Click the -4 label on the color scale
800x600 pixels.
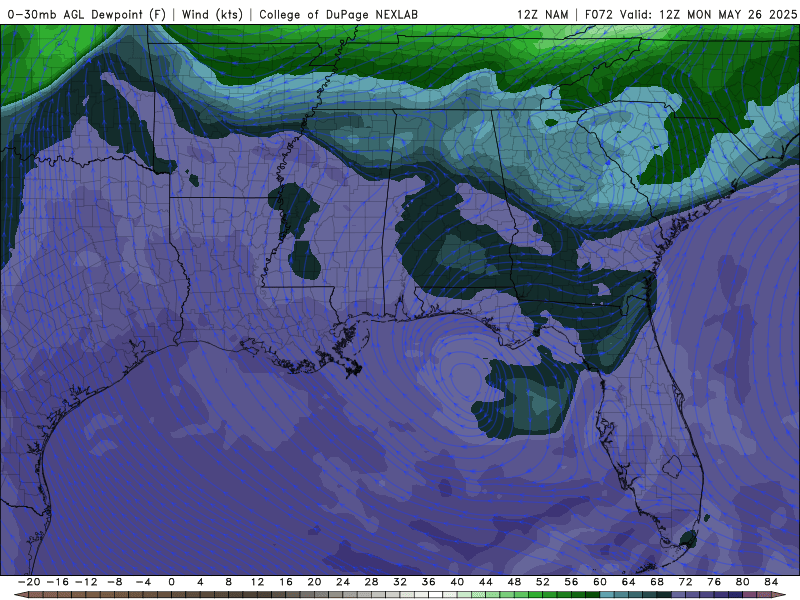143,582
